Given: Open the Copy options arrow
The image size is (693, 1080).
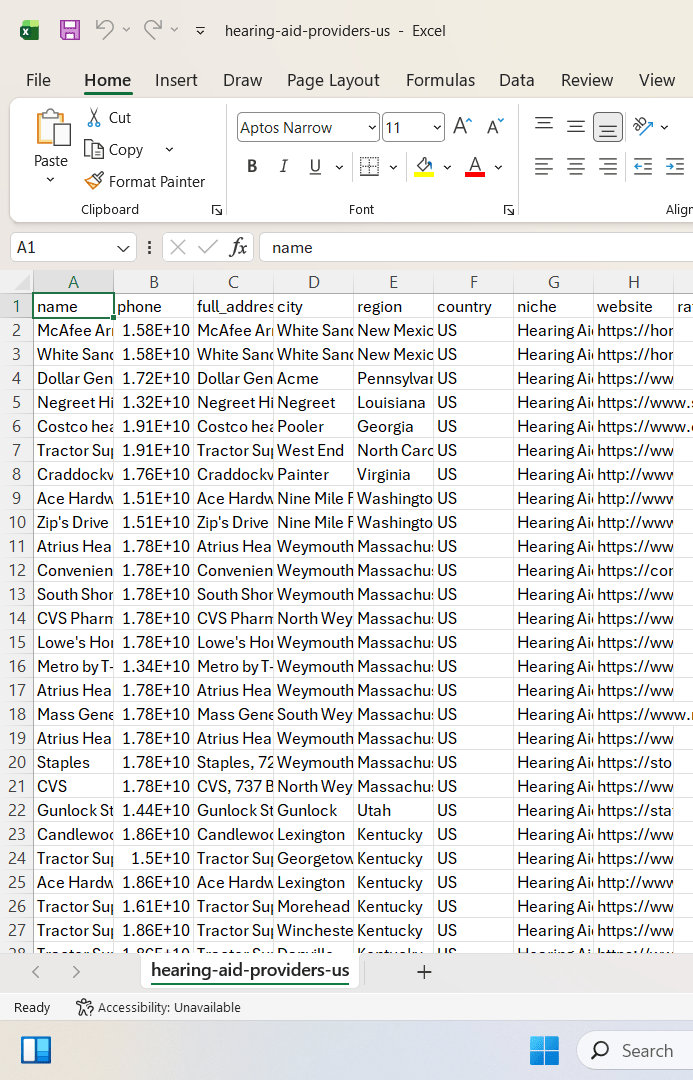Looking at the screenshot, I should click(169, 149).
